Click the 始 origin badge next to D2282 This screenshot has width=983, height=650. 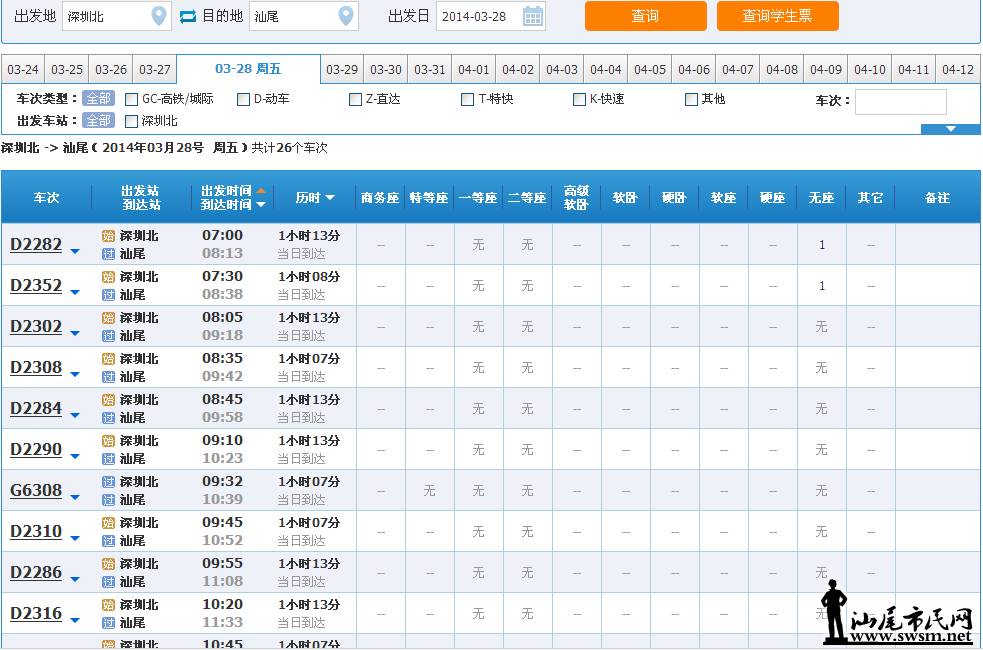click(x=108, y=235)
